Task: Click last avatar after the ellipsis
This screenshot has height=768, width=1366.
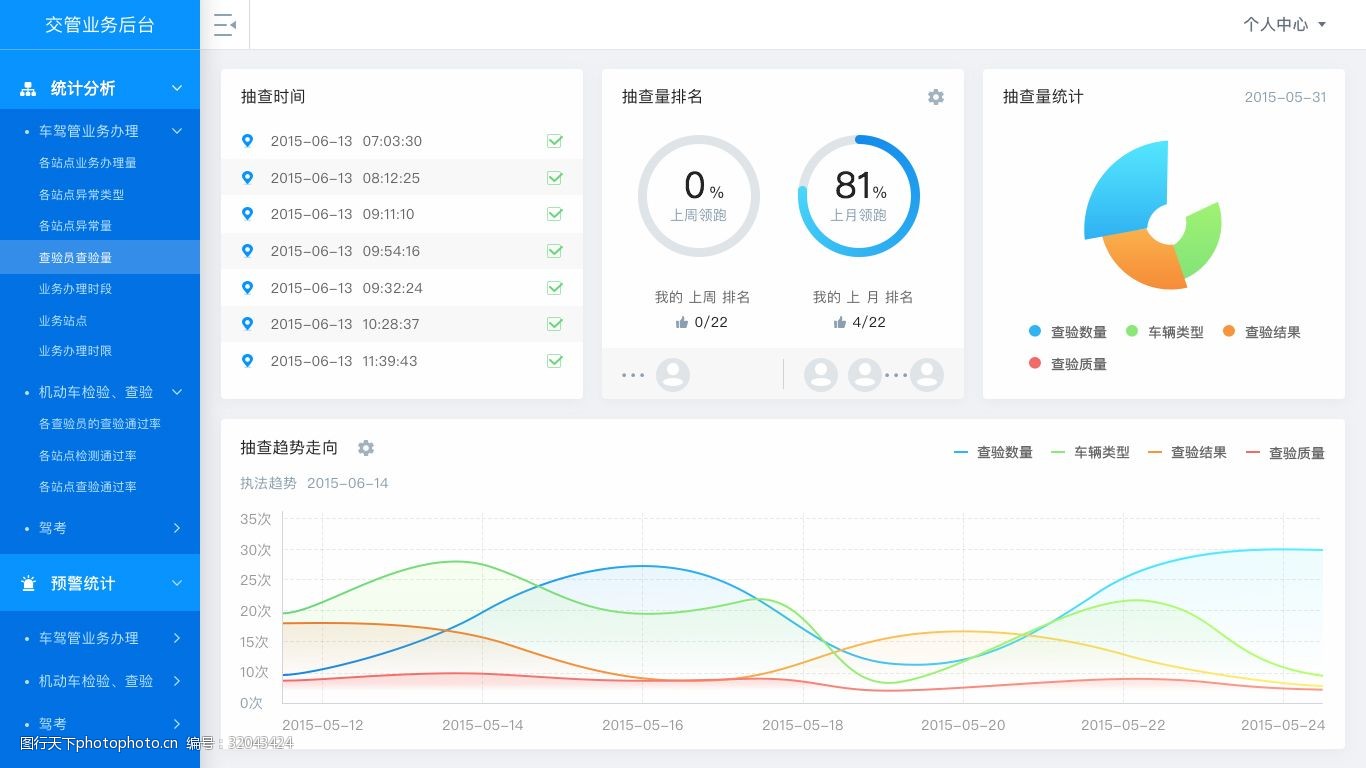Action: tap(927, 375)
